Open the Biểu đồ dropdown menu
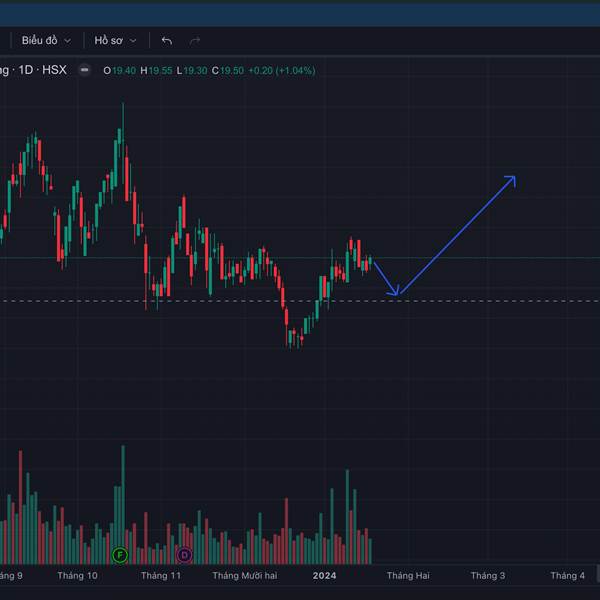The width and height of the screenshot is (600, 600). [x=46, y=40]
